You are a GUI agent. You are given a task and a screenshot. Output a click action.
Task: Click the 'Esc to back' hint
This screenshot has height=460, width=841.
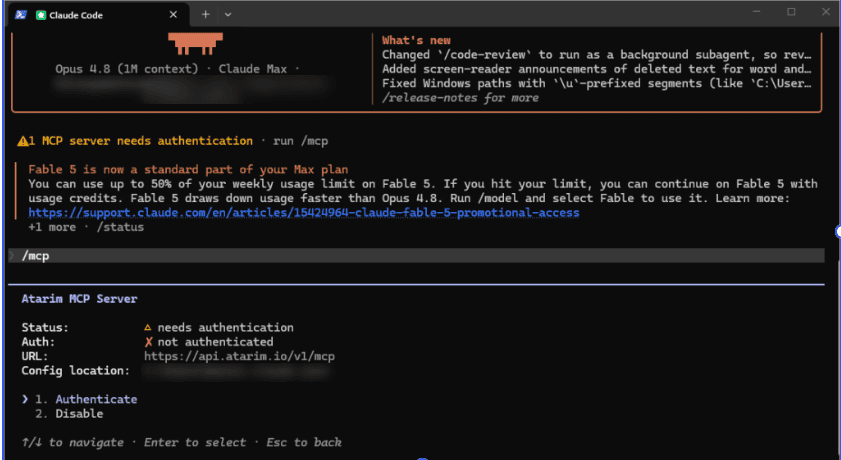point(304,443)
